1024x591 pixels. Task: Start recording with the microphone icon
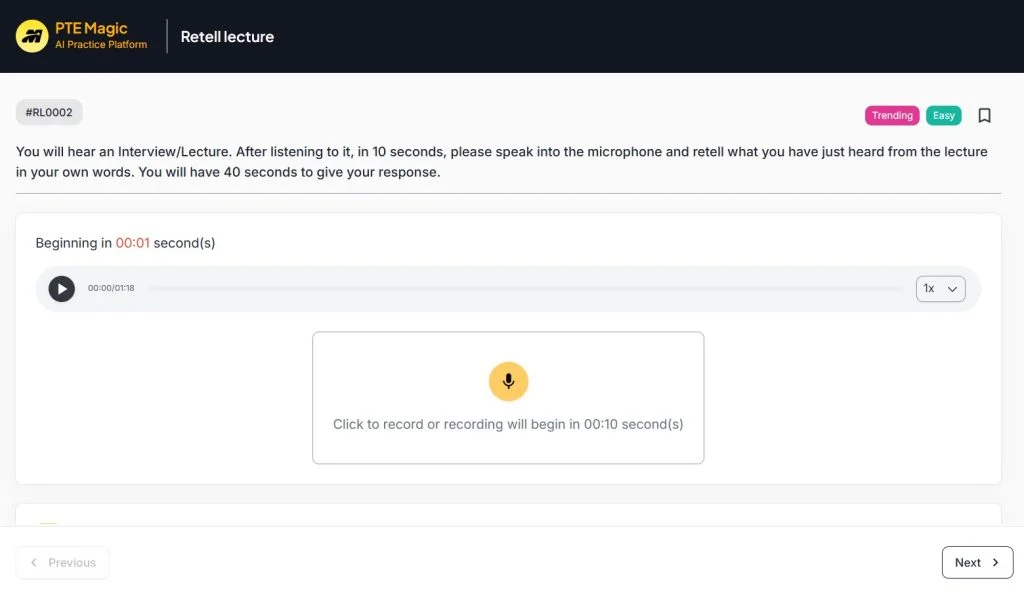tap(508, 381)
